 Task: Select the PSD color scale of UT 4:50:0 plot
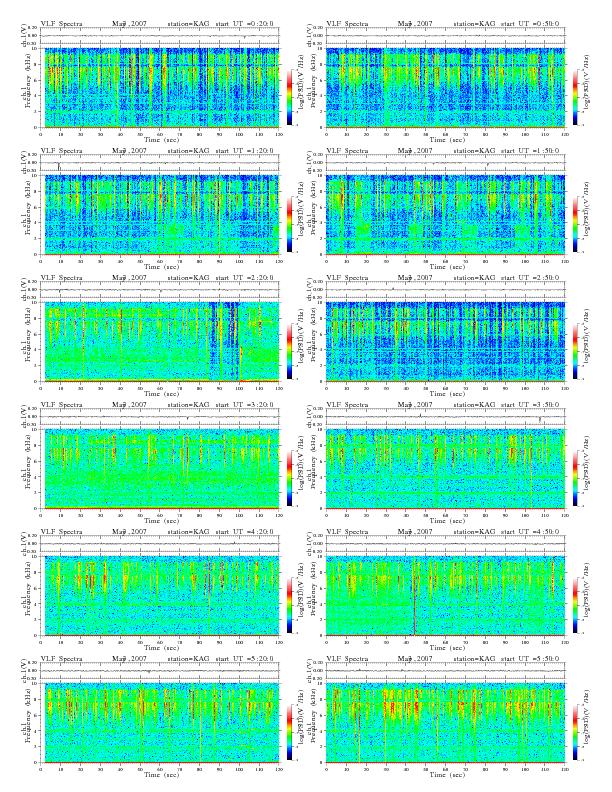click(576, 605)
